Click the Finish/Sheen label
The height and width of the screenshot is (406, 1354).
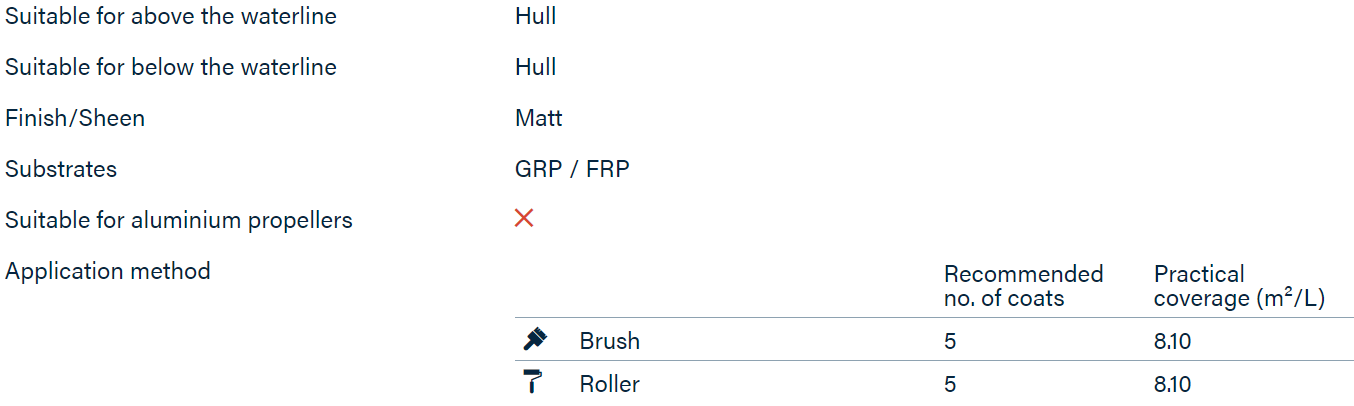click(75, 118)
